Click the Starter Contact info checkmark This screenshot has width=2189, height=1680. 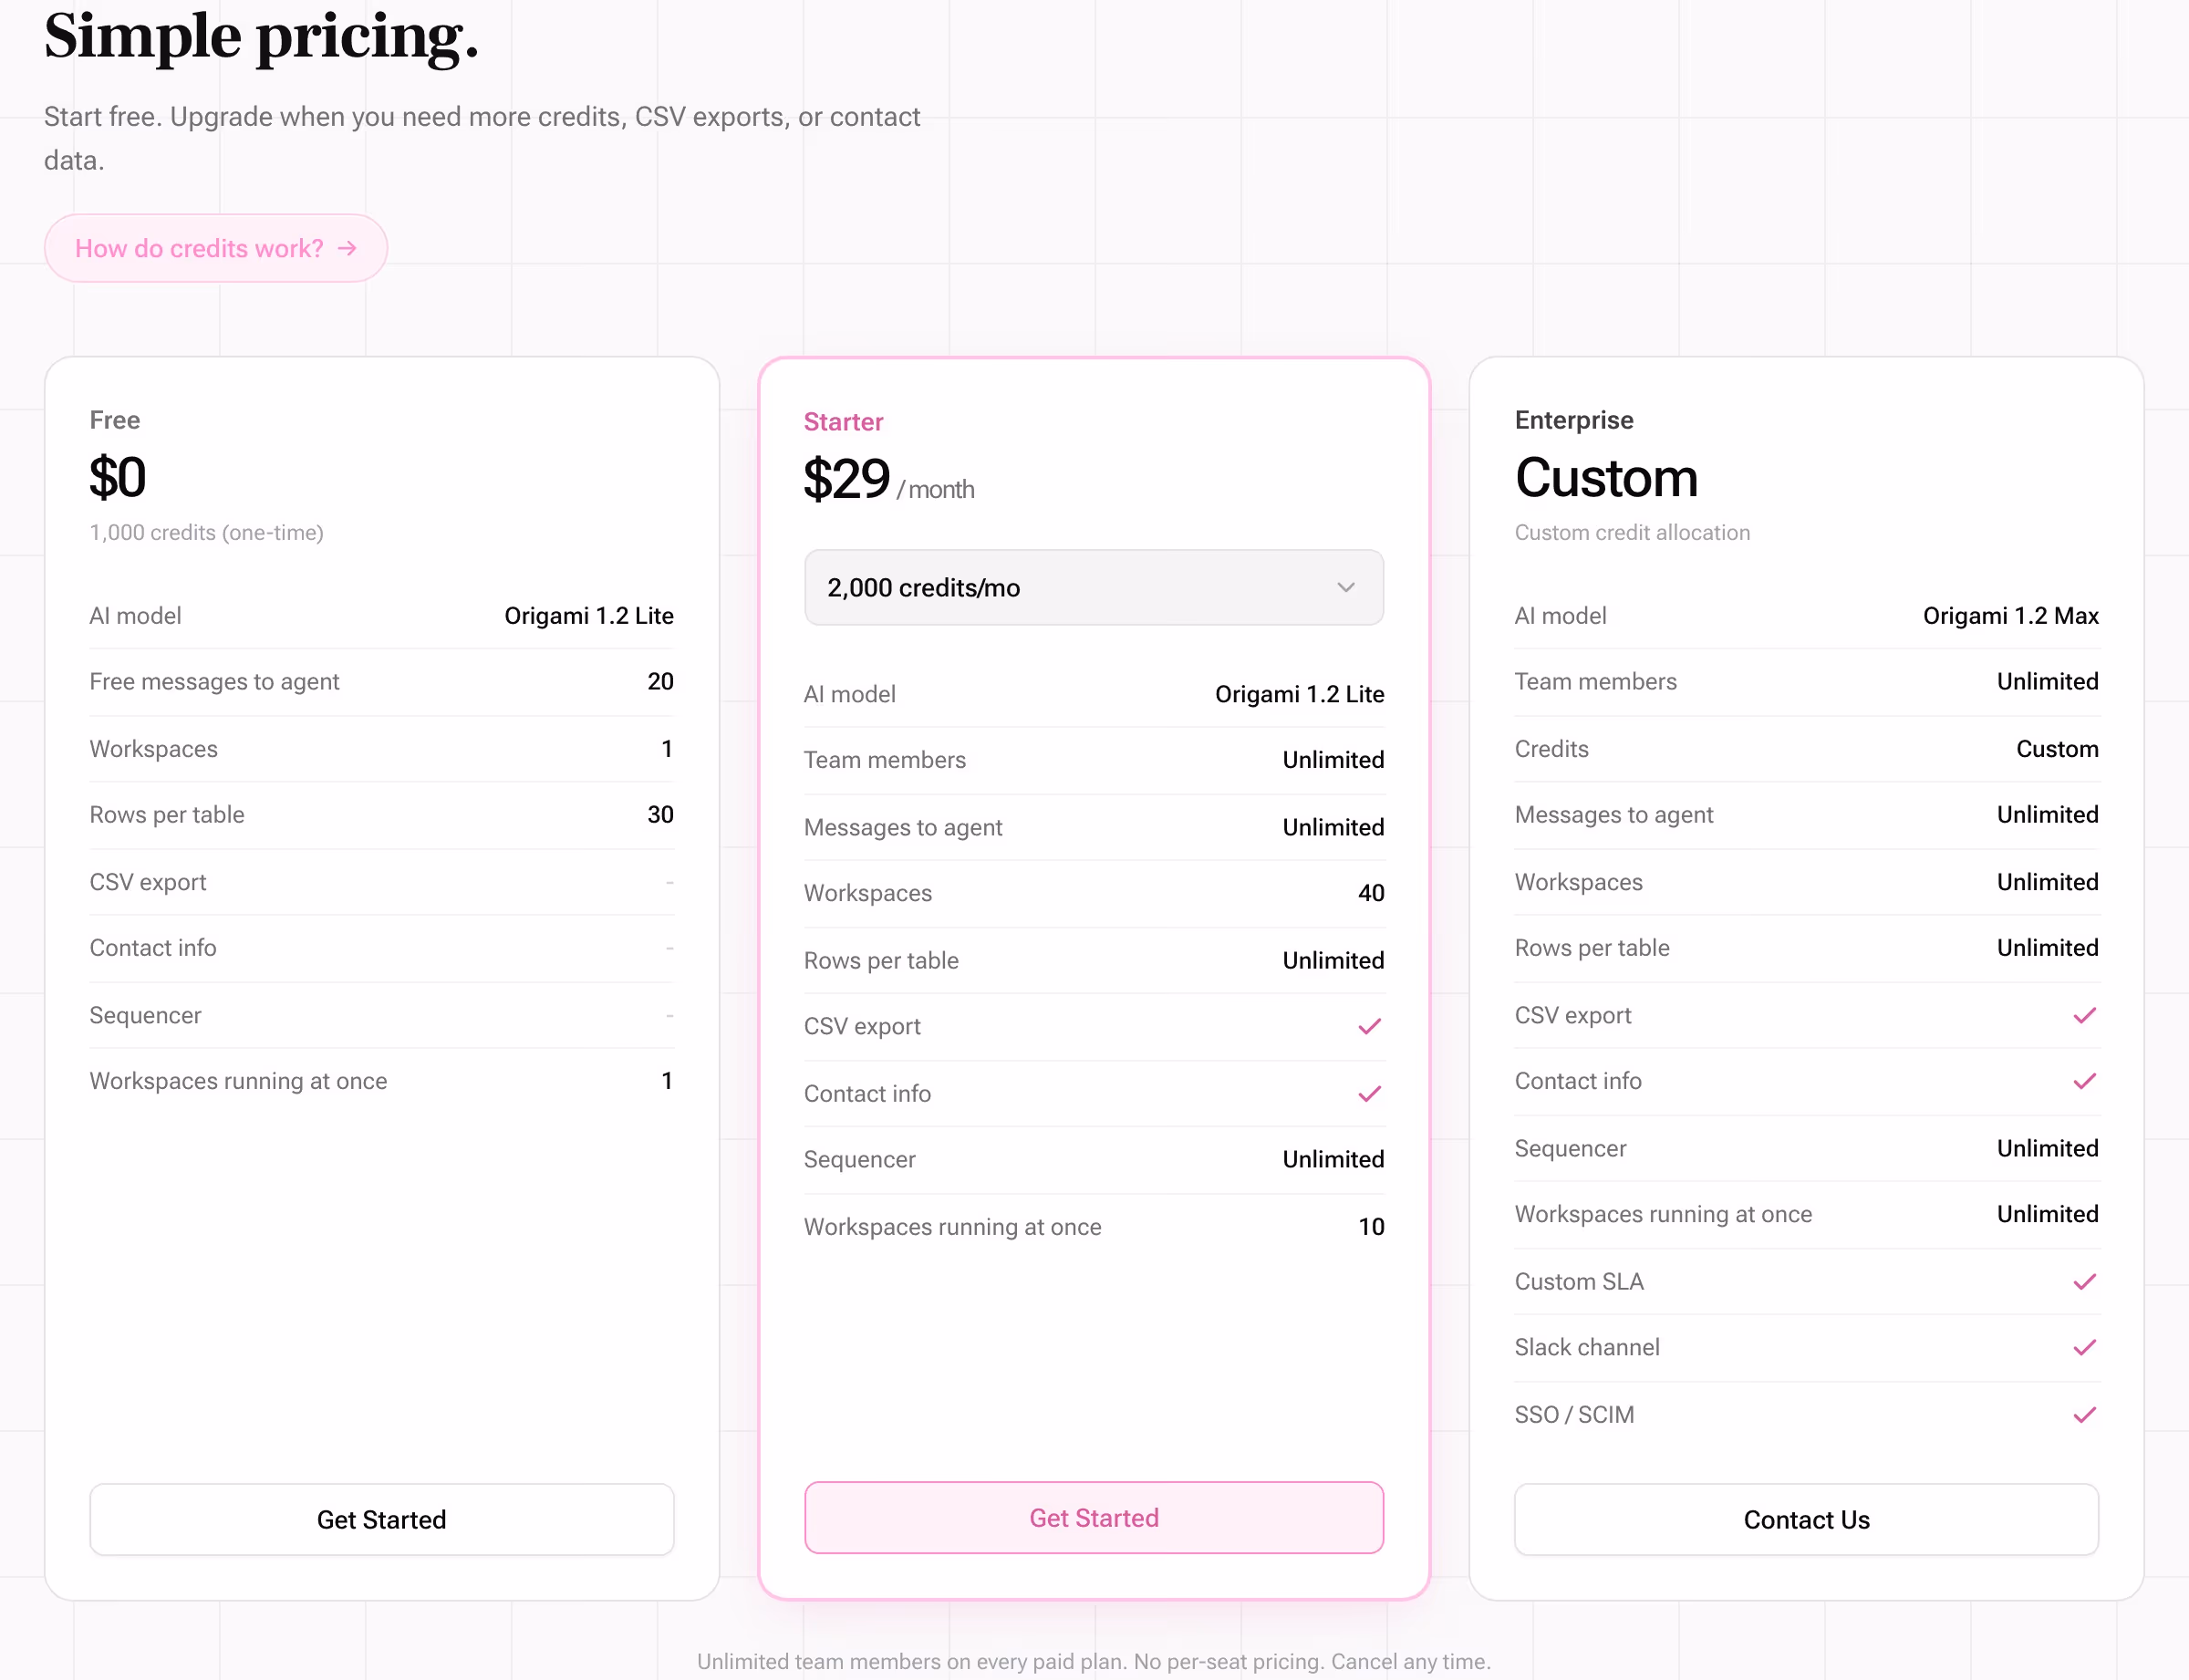point(1370,1093)
